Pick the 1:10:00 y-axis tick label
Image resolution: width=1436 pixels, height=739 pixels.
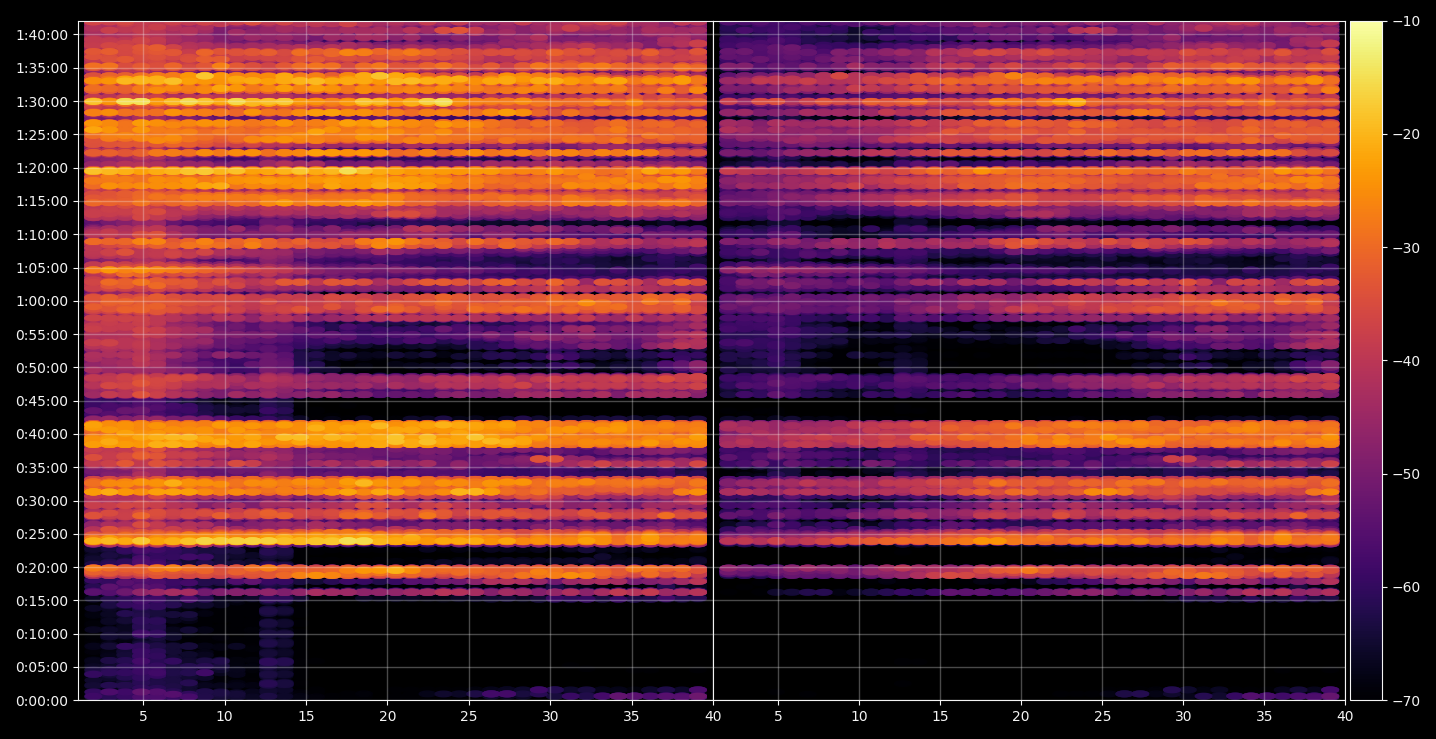tap(42, 235)
